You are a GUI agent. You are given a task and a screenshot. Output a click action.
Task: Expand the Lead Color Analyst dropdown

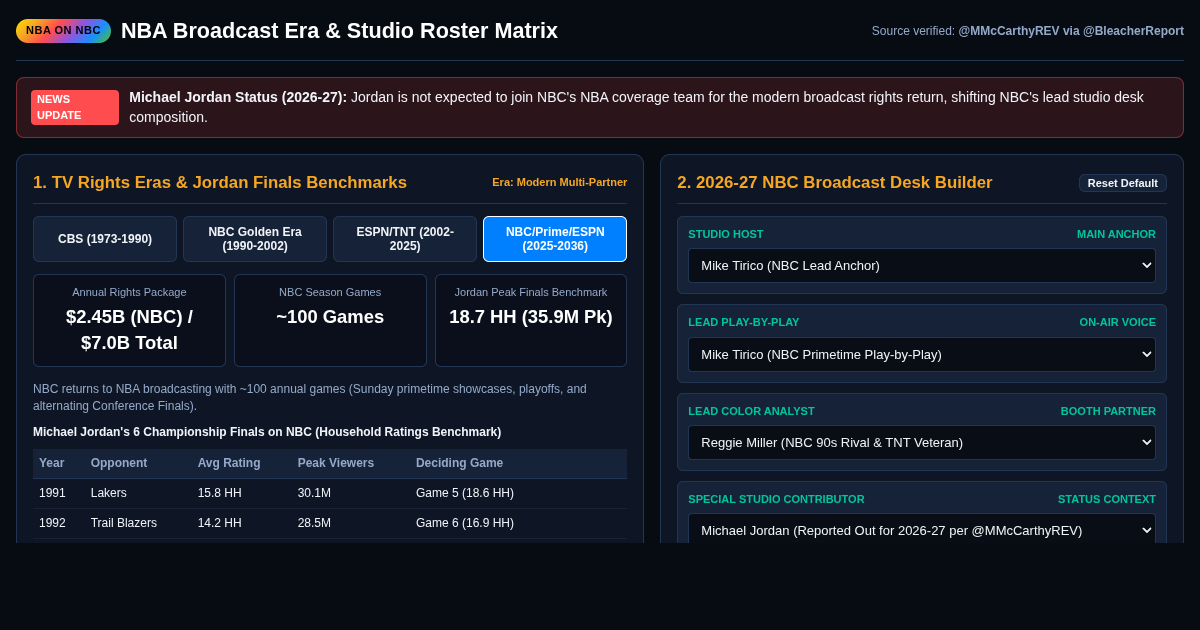(x=922, y=442)
